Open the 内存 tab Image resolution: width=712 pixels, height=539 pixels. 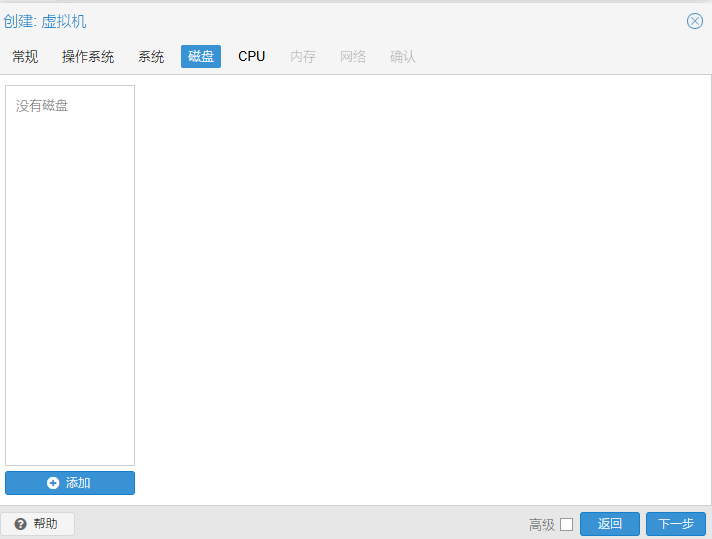(303, 56)
